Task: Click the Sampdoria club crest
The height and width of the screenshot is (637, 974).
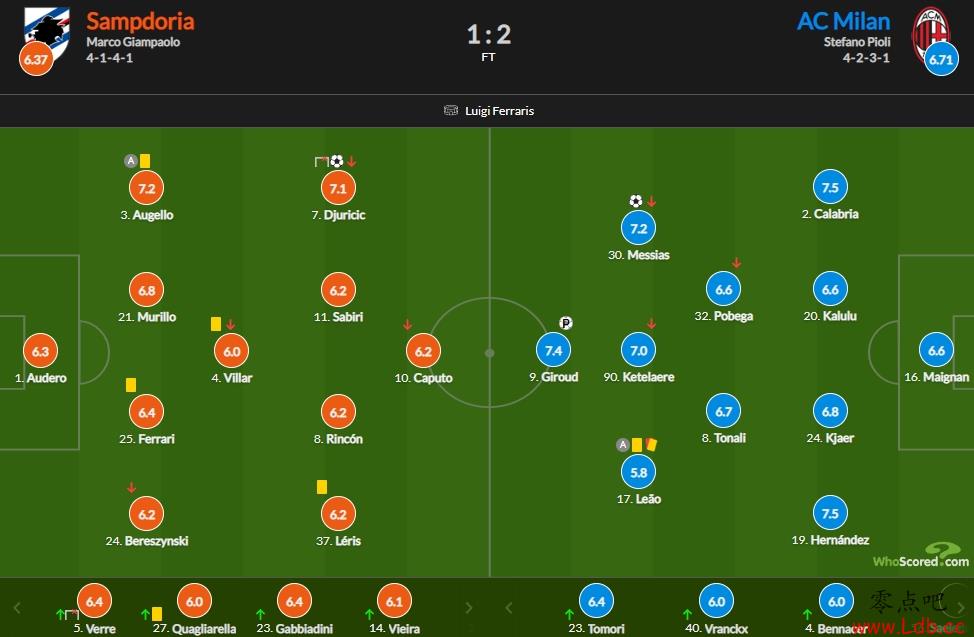Action: (47, 32)
